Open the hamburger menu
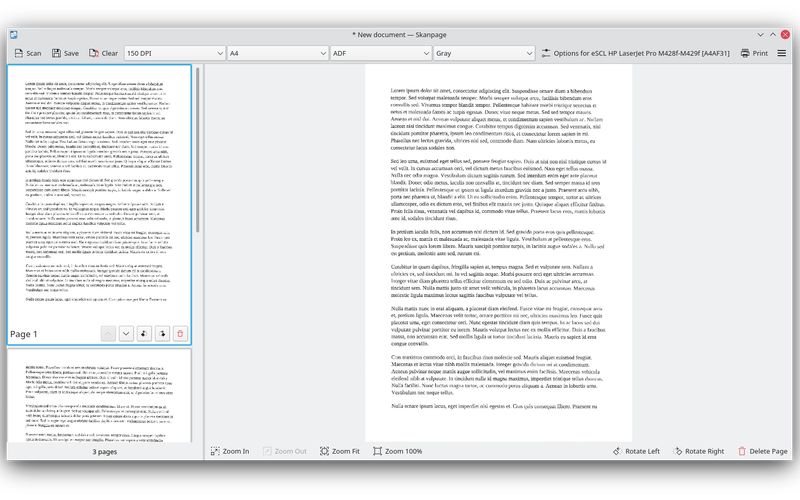800x500 pixels. pyautogui.click(x=781, y=53)
